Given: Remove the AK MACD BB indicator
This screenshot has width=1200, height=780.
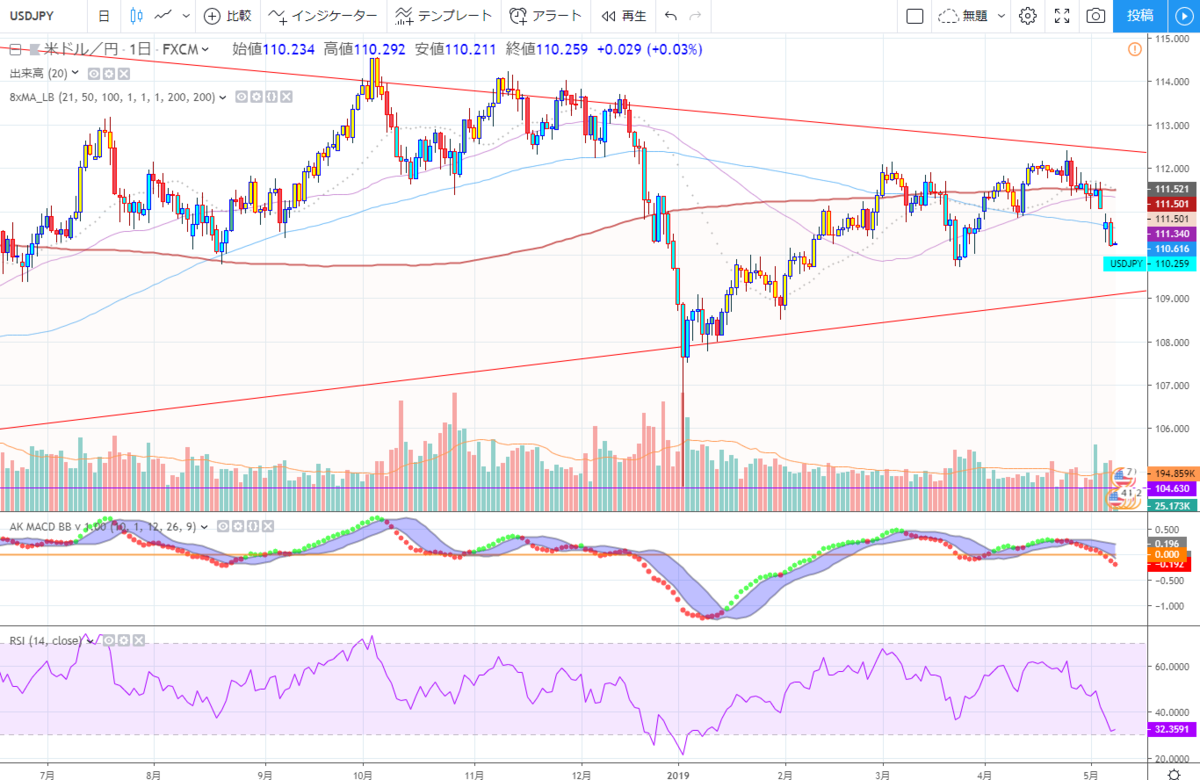Looking at the screenshot, I should (268, 525).
